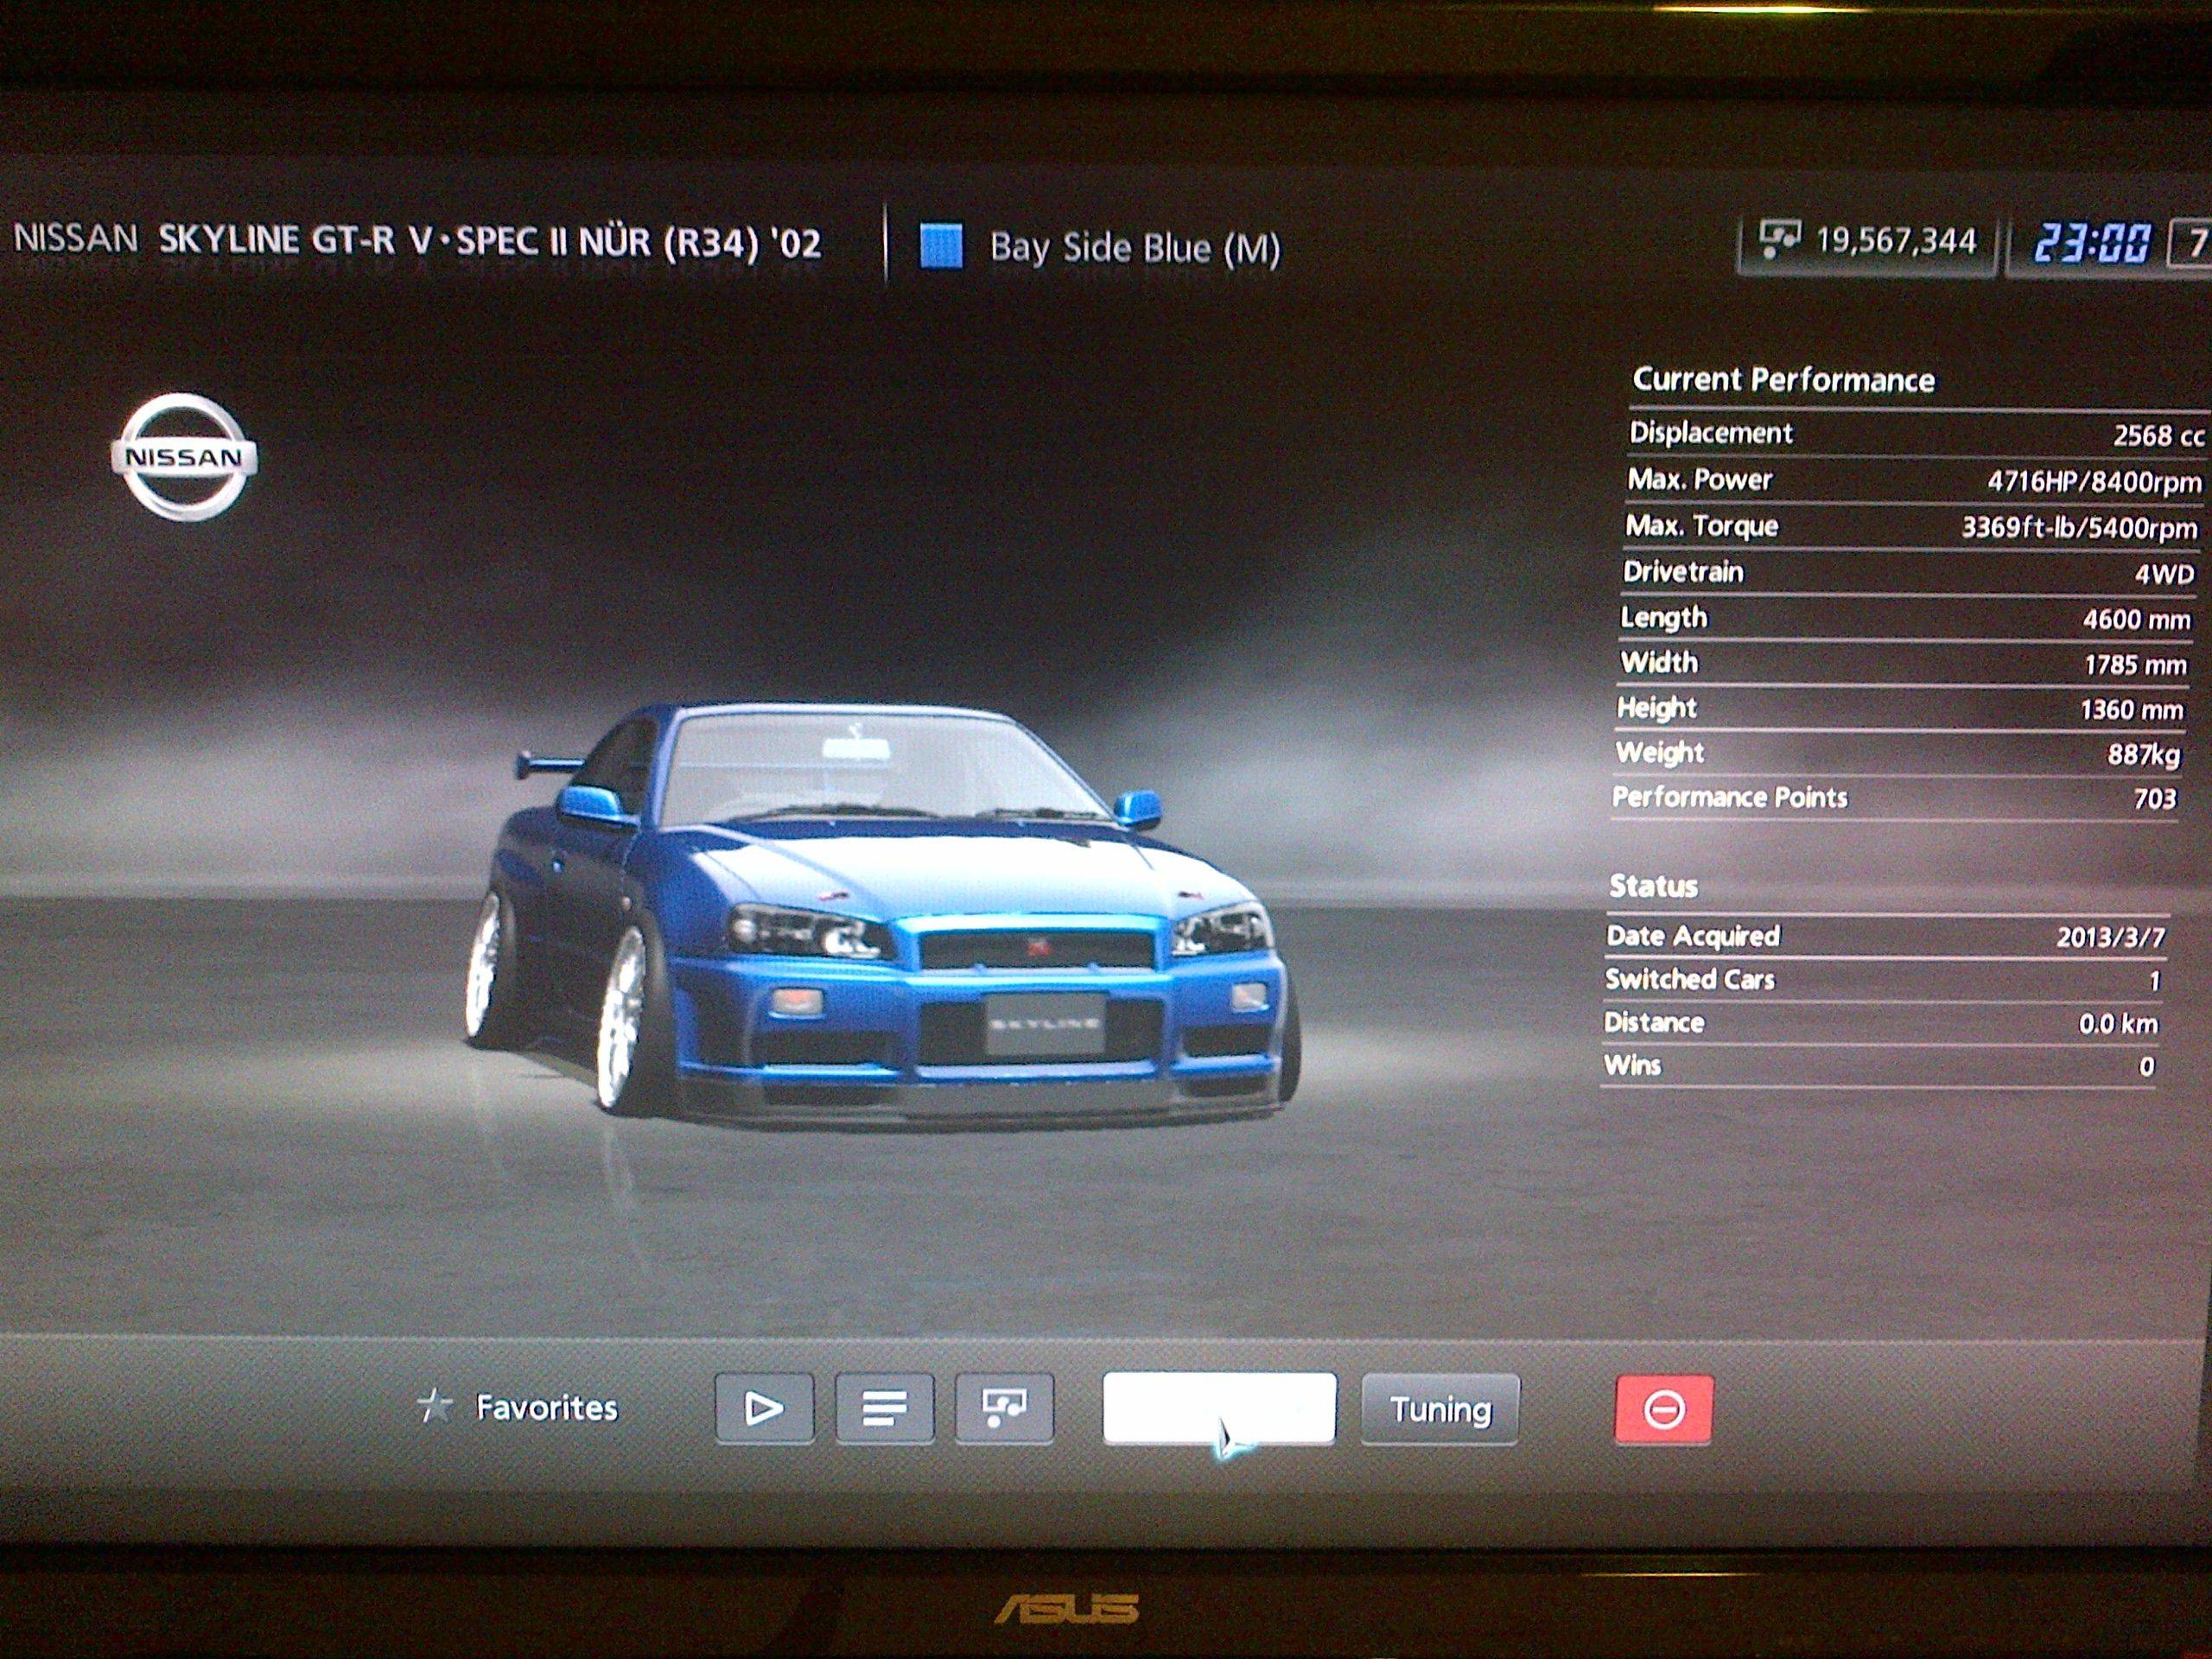
Task: Click the 'Distance' label
Action: tap(1654, 1022)
